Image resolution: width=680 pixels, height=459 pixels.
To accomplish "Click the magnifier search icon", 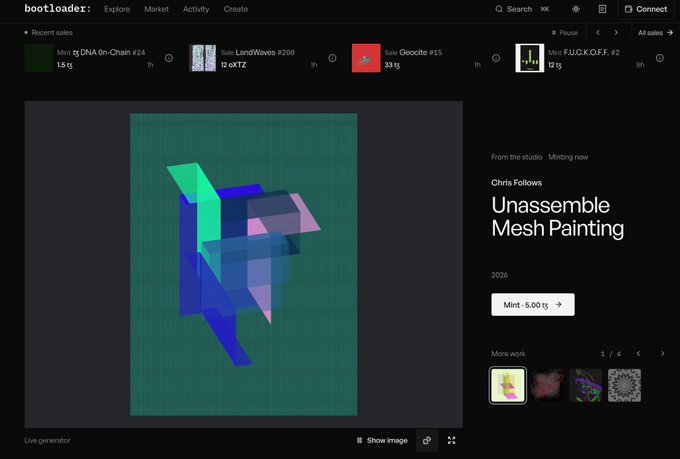I will pos(499,9).
